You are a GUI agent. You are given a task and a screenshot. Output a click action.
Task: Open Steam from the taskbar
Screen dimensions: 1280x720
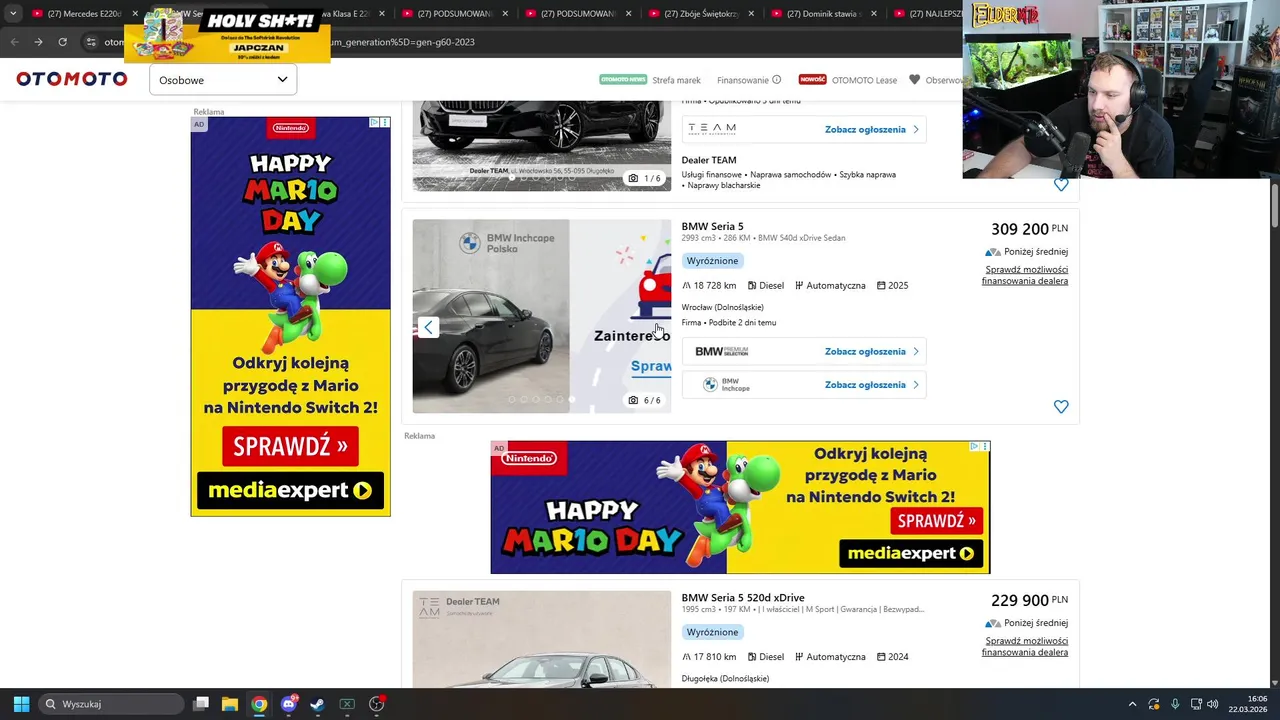317,704
